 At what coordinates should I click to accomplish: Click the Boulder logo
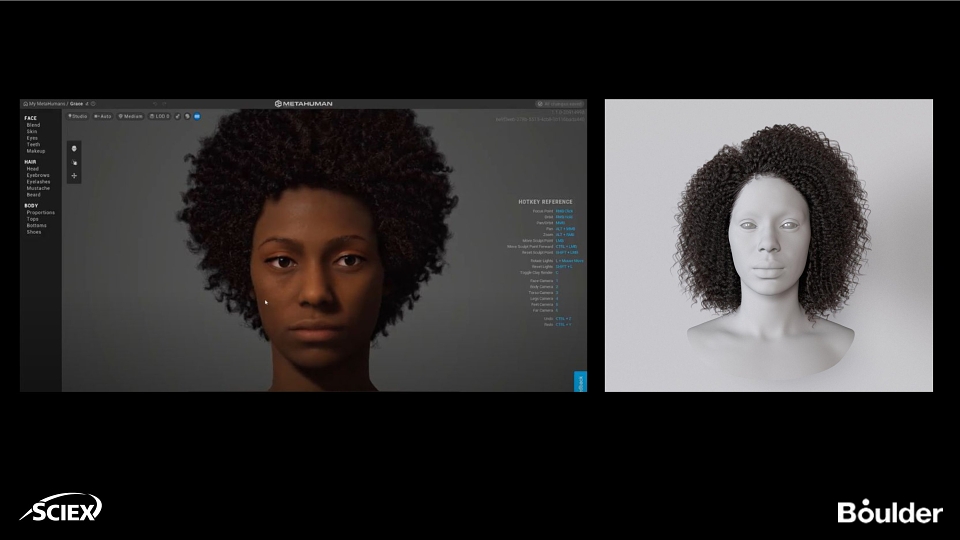tap(890, 512)
